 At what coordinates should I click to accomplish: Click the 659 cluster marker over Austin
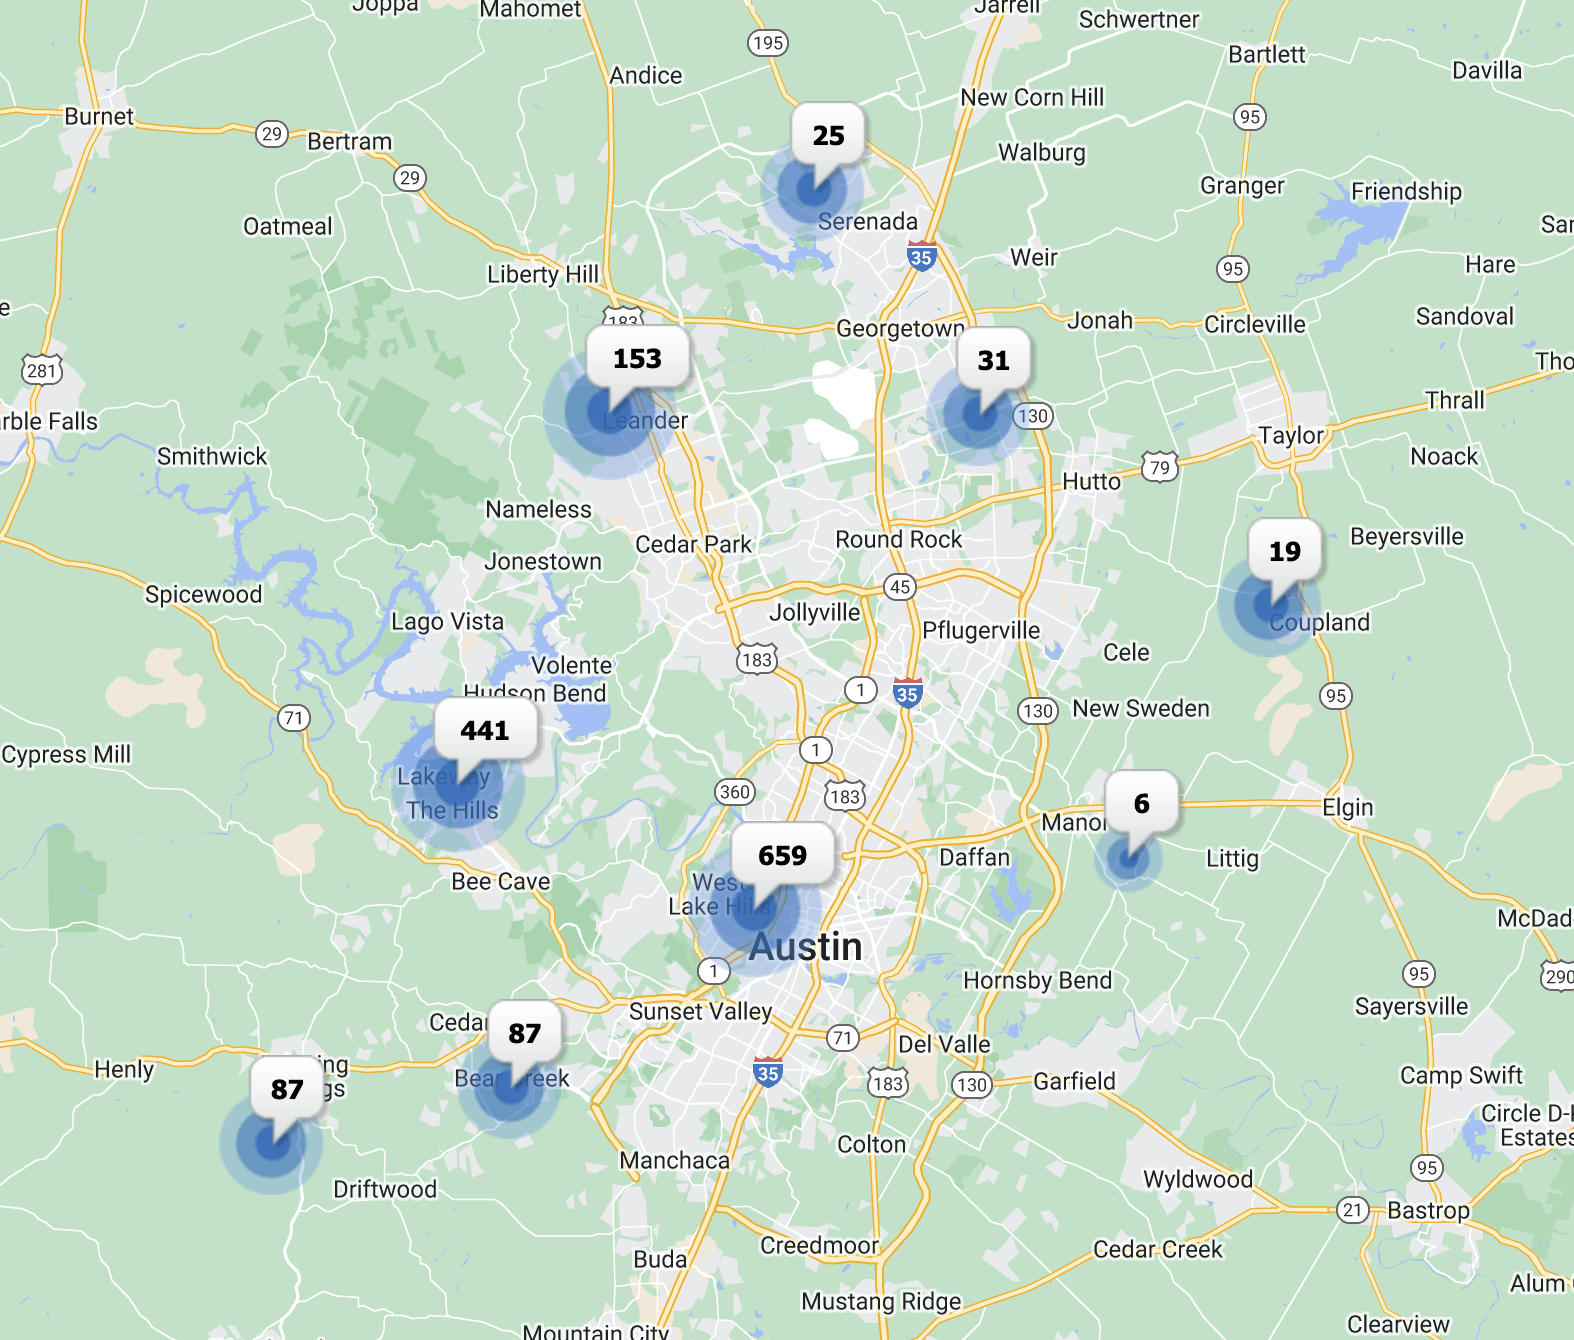pyautogui.click(x=782, y=856)
